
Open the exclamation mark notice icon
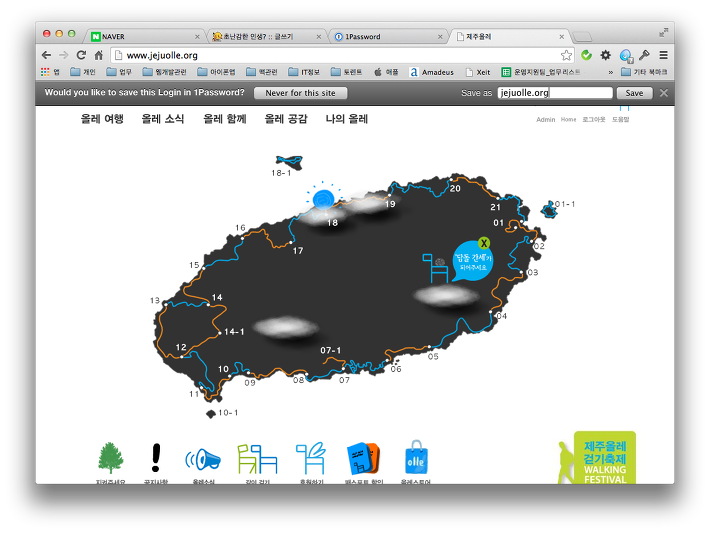click(156, 457)
